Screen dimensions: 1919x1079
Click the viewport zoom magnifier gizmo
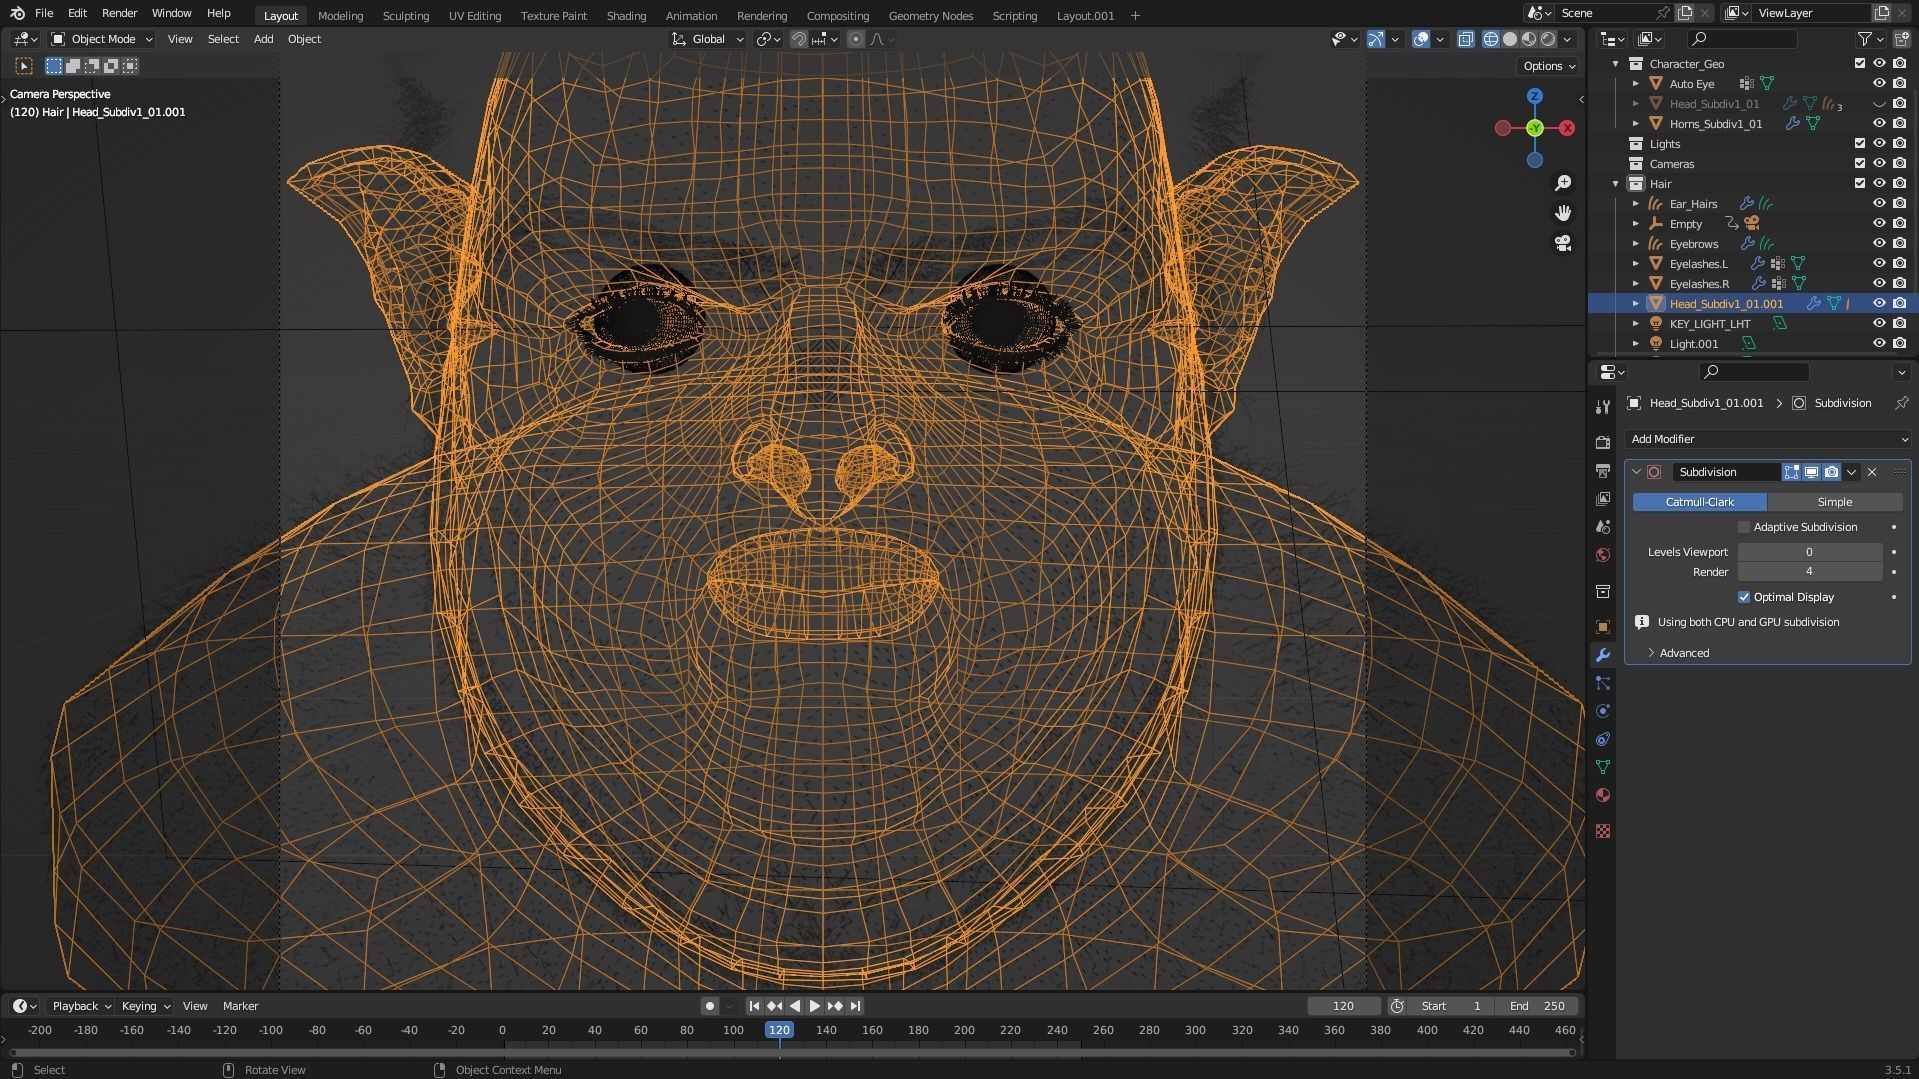point(1563,183)
